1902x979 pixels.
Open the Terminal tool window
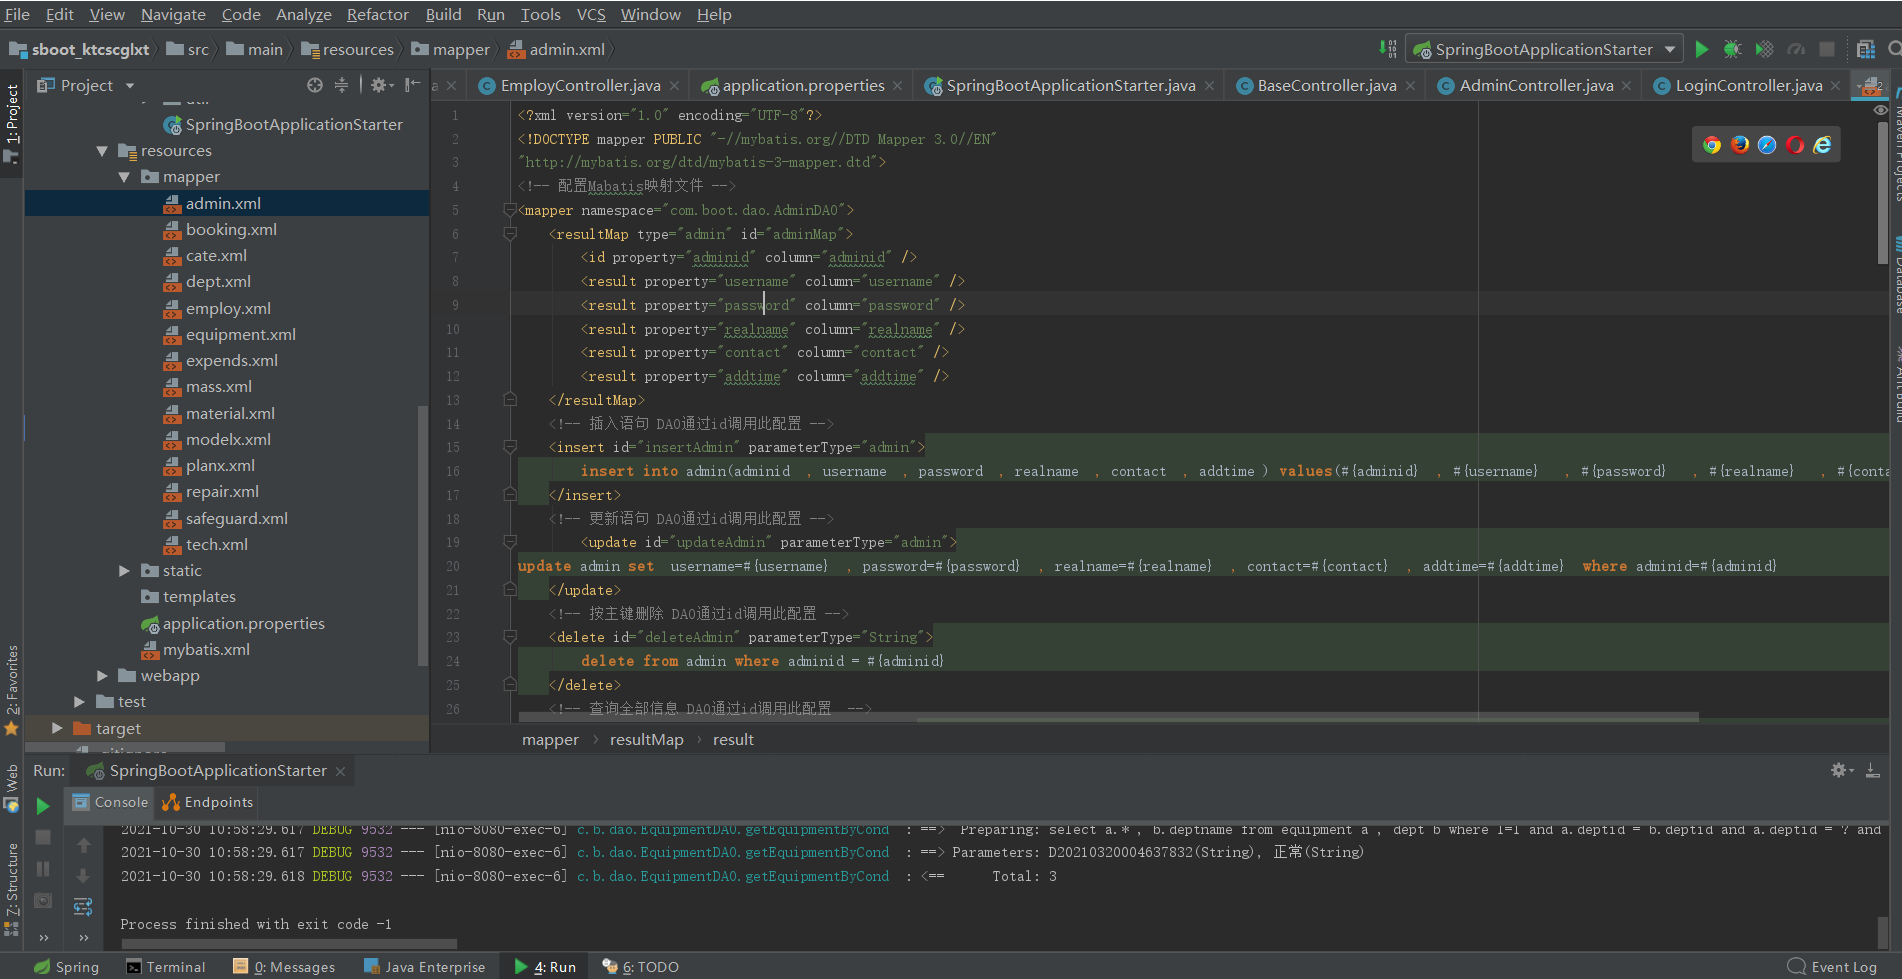point(166,967)
